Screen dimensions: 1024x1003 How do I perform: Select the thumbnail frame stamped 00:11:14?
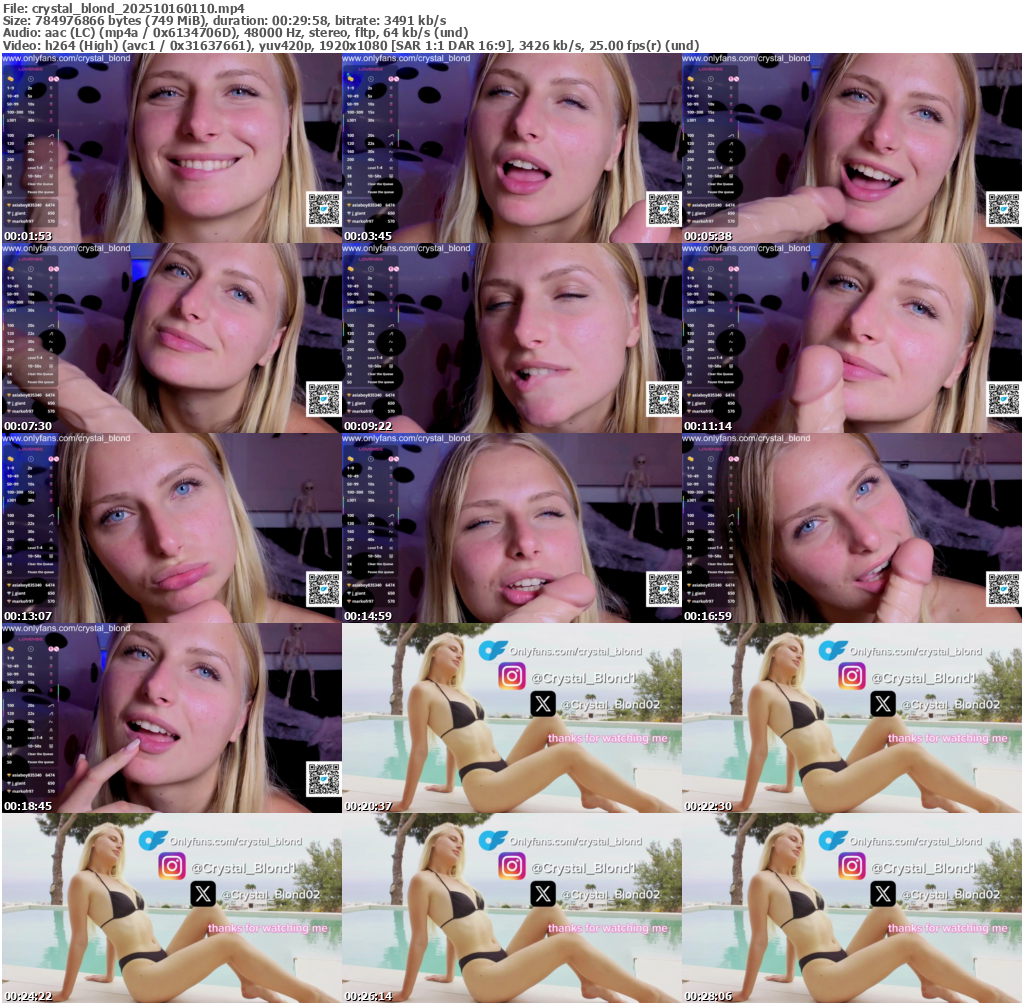(x=852, y=338)
